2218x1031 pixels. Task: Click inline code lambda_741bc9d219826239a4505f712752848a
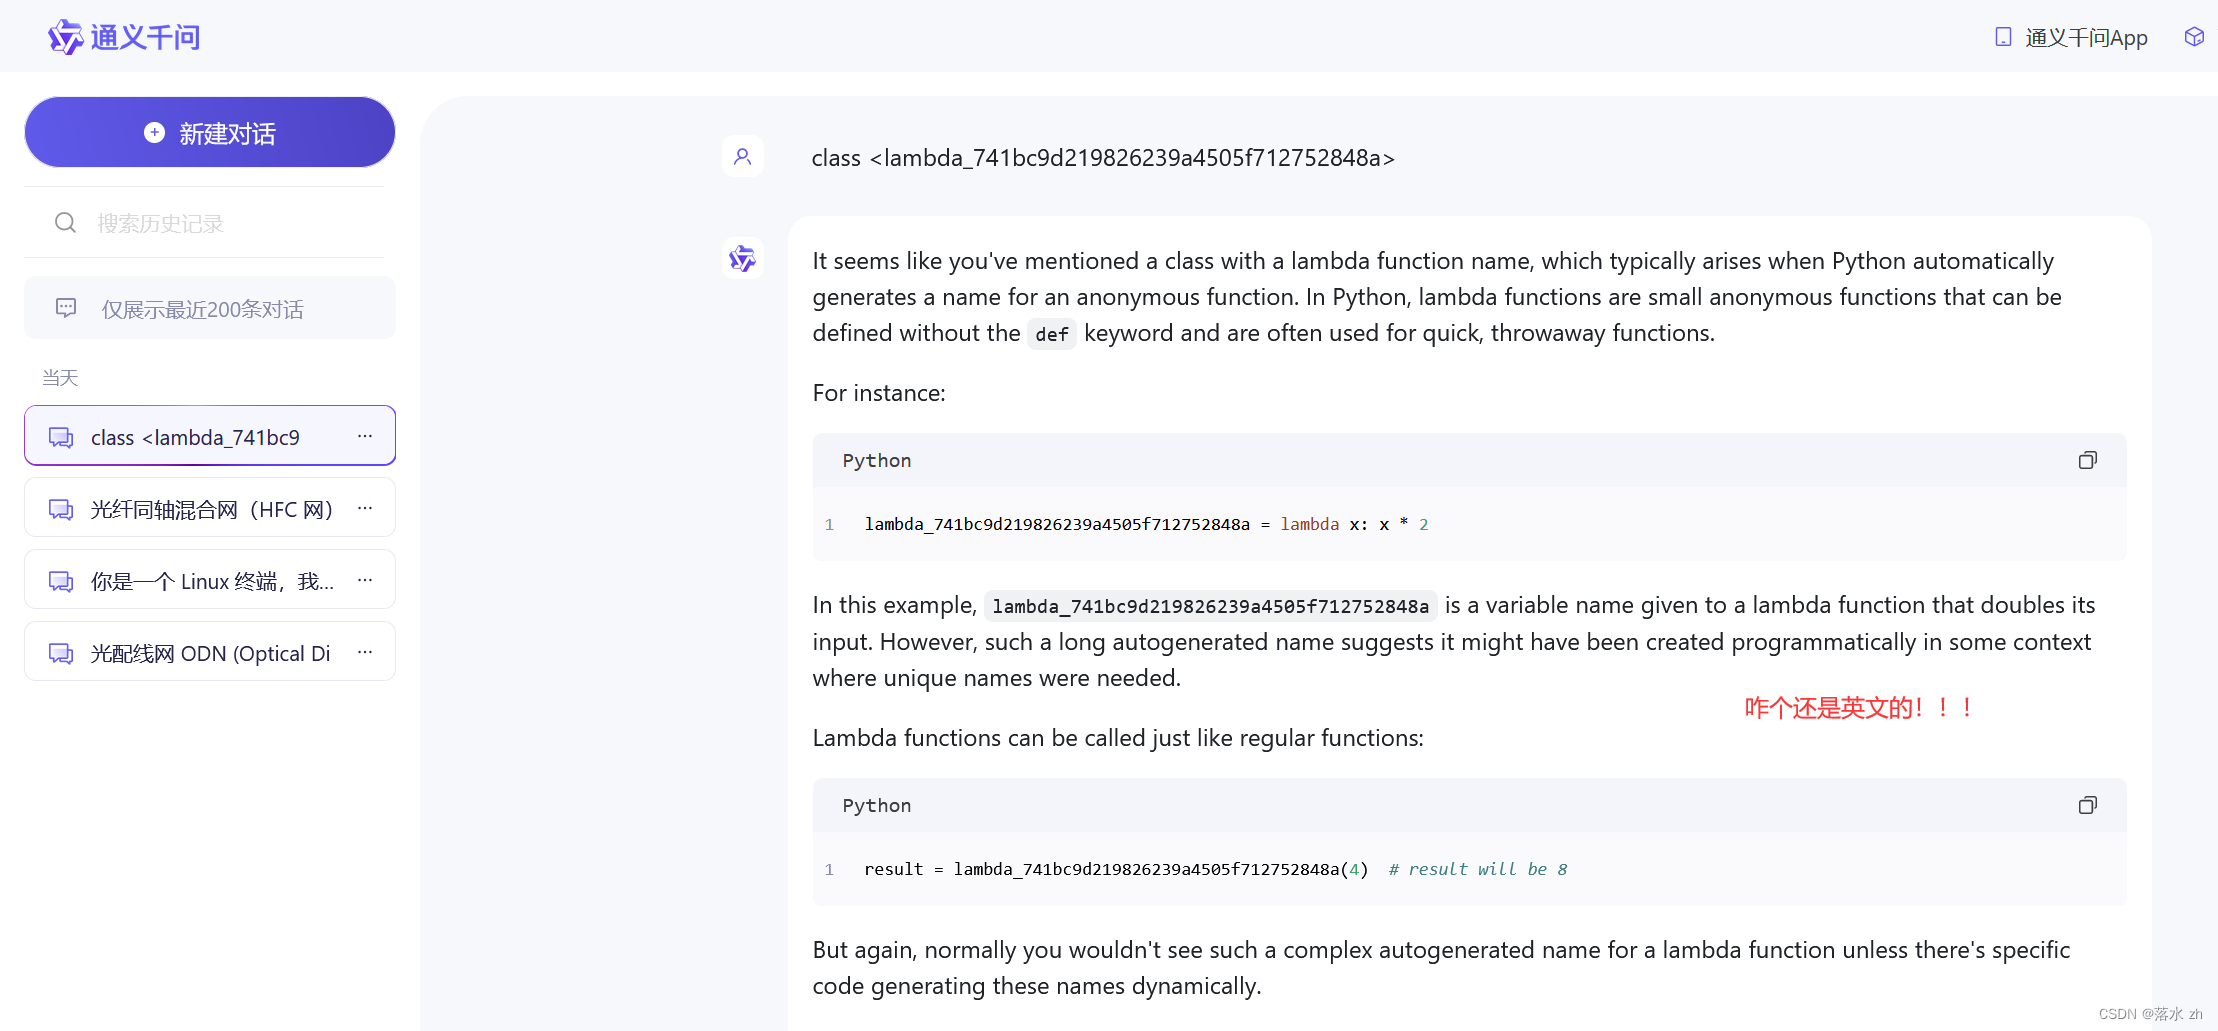(1210, 606)
